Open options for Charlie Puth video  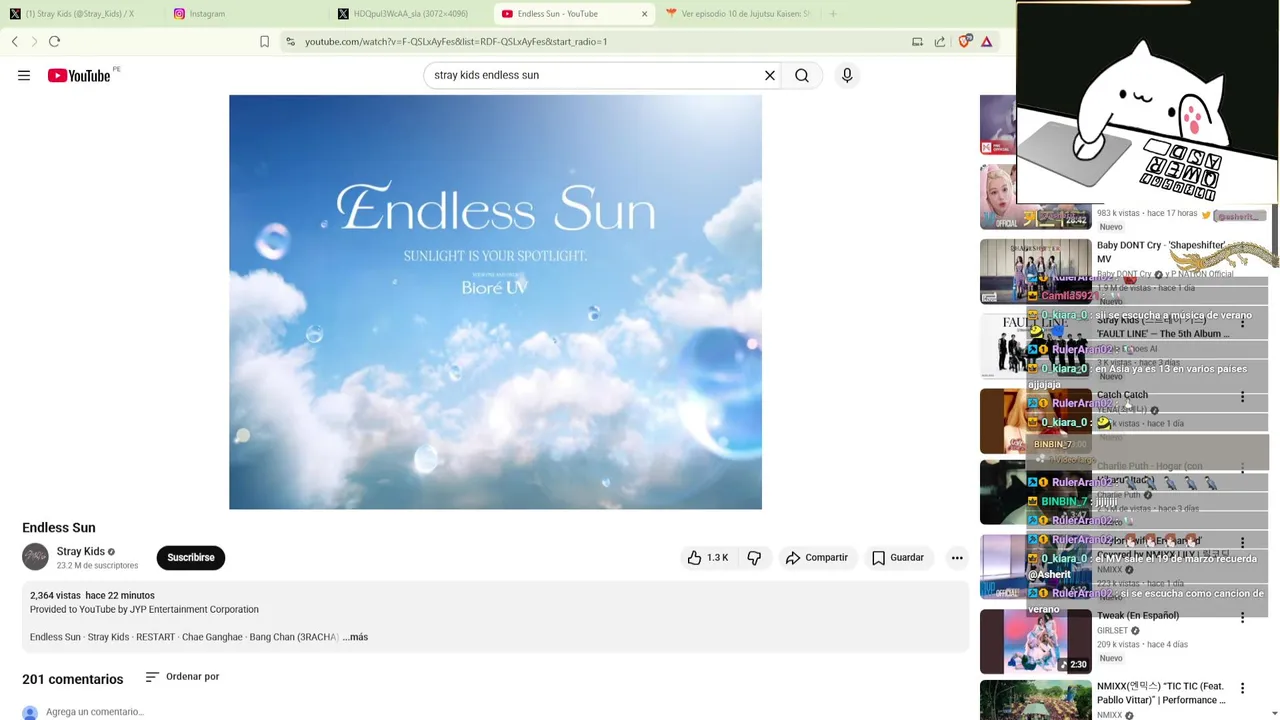[x=1243, y=469]
